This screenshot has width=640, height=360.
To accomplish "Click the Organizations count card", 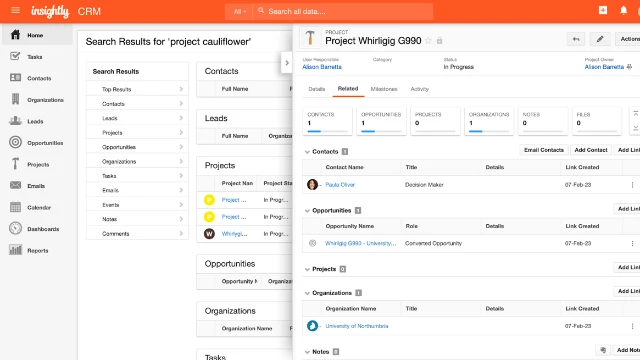I will (489, 121).
